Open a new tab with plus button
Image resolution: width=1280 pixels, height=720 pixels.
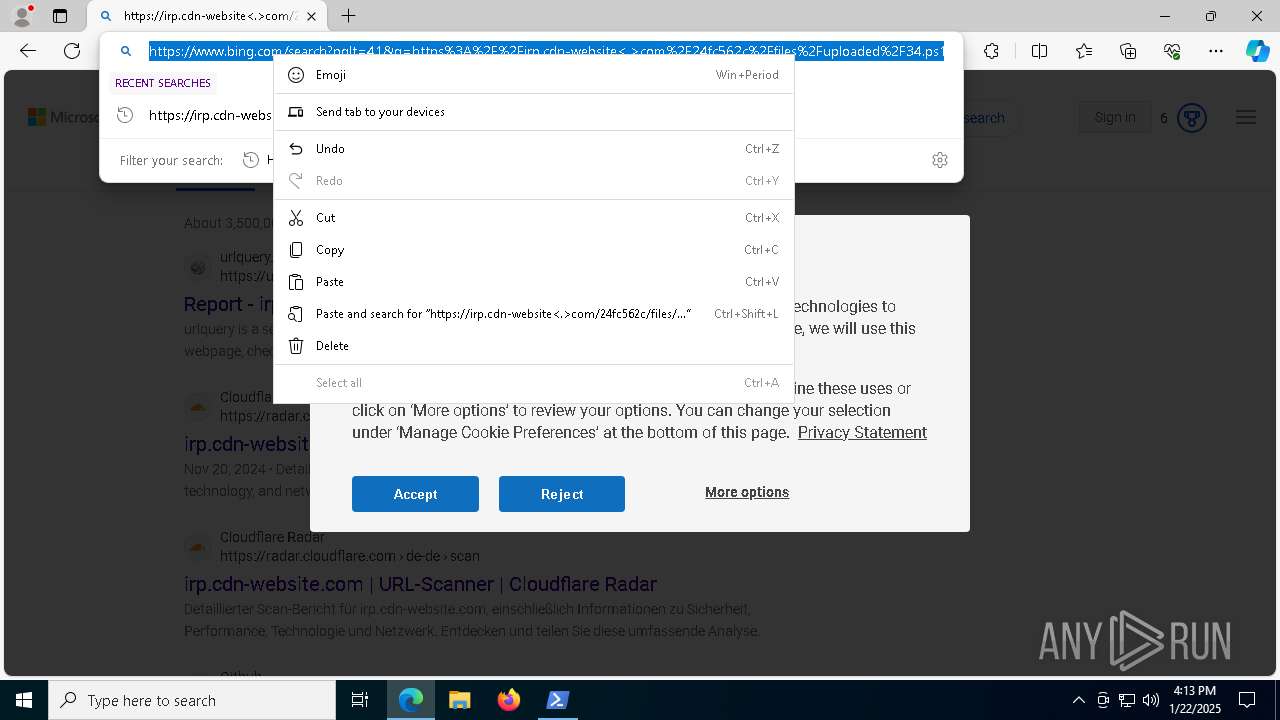point(348,16)
